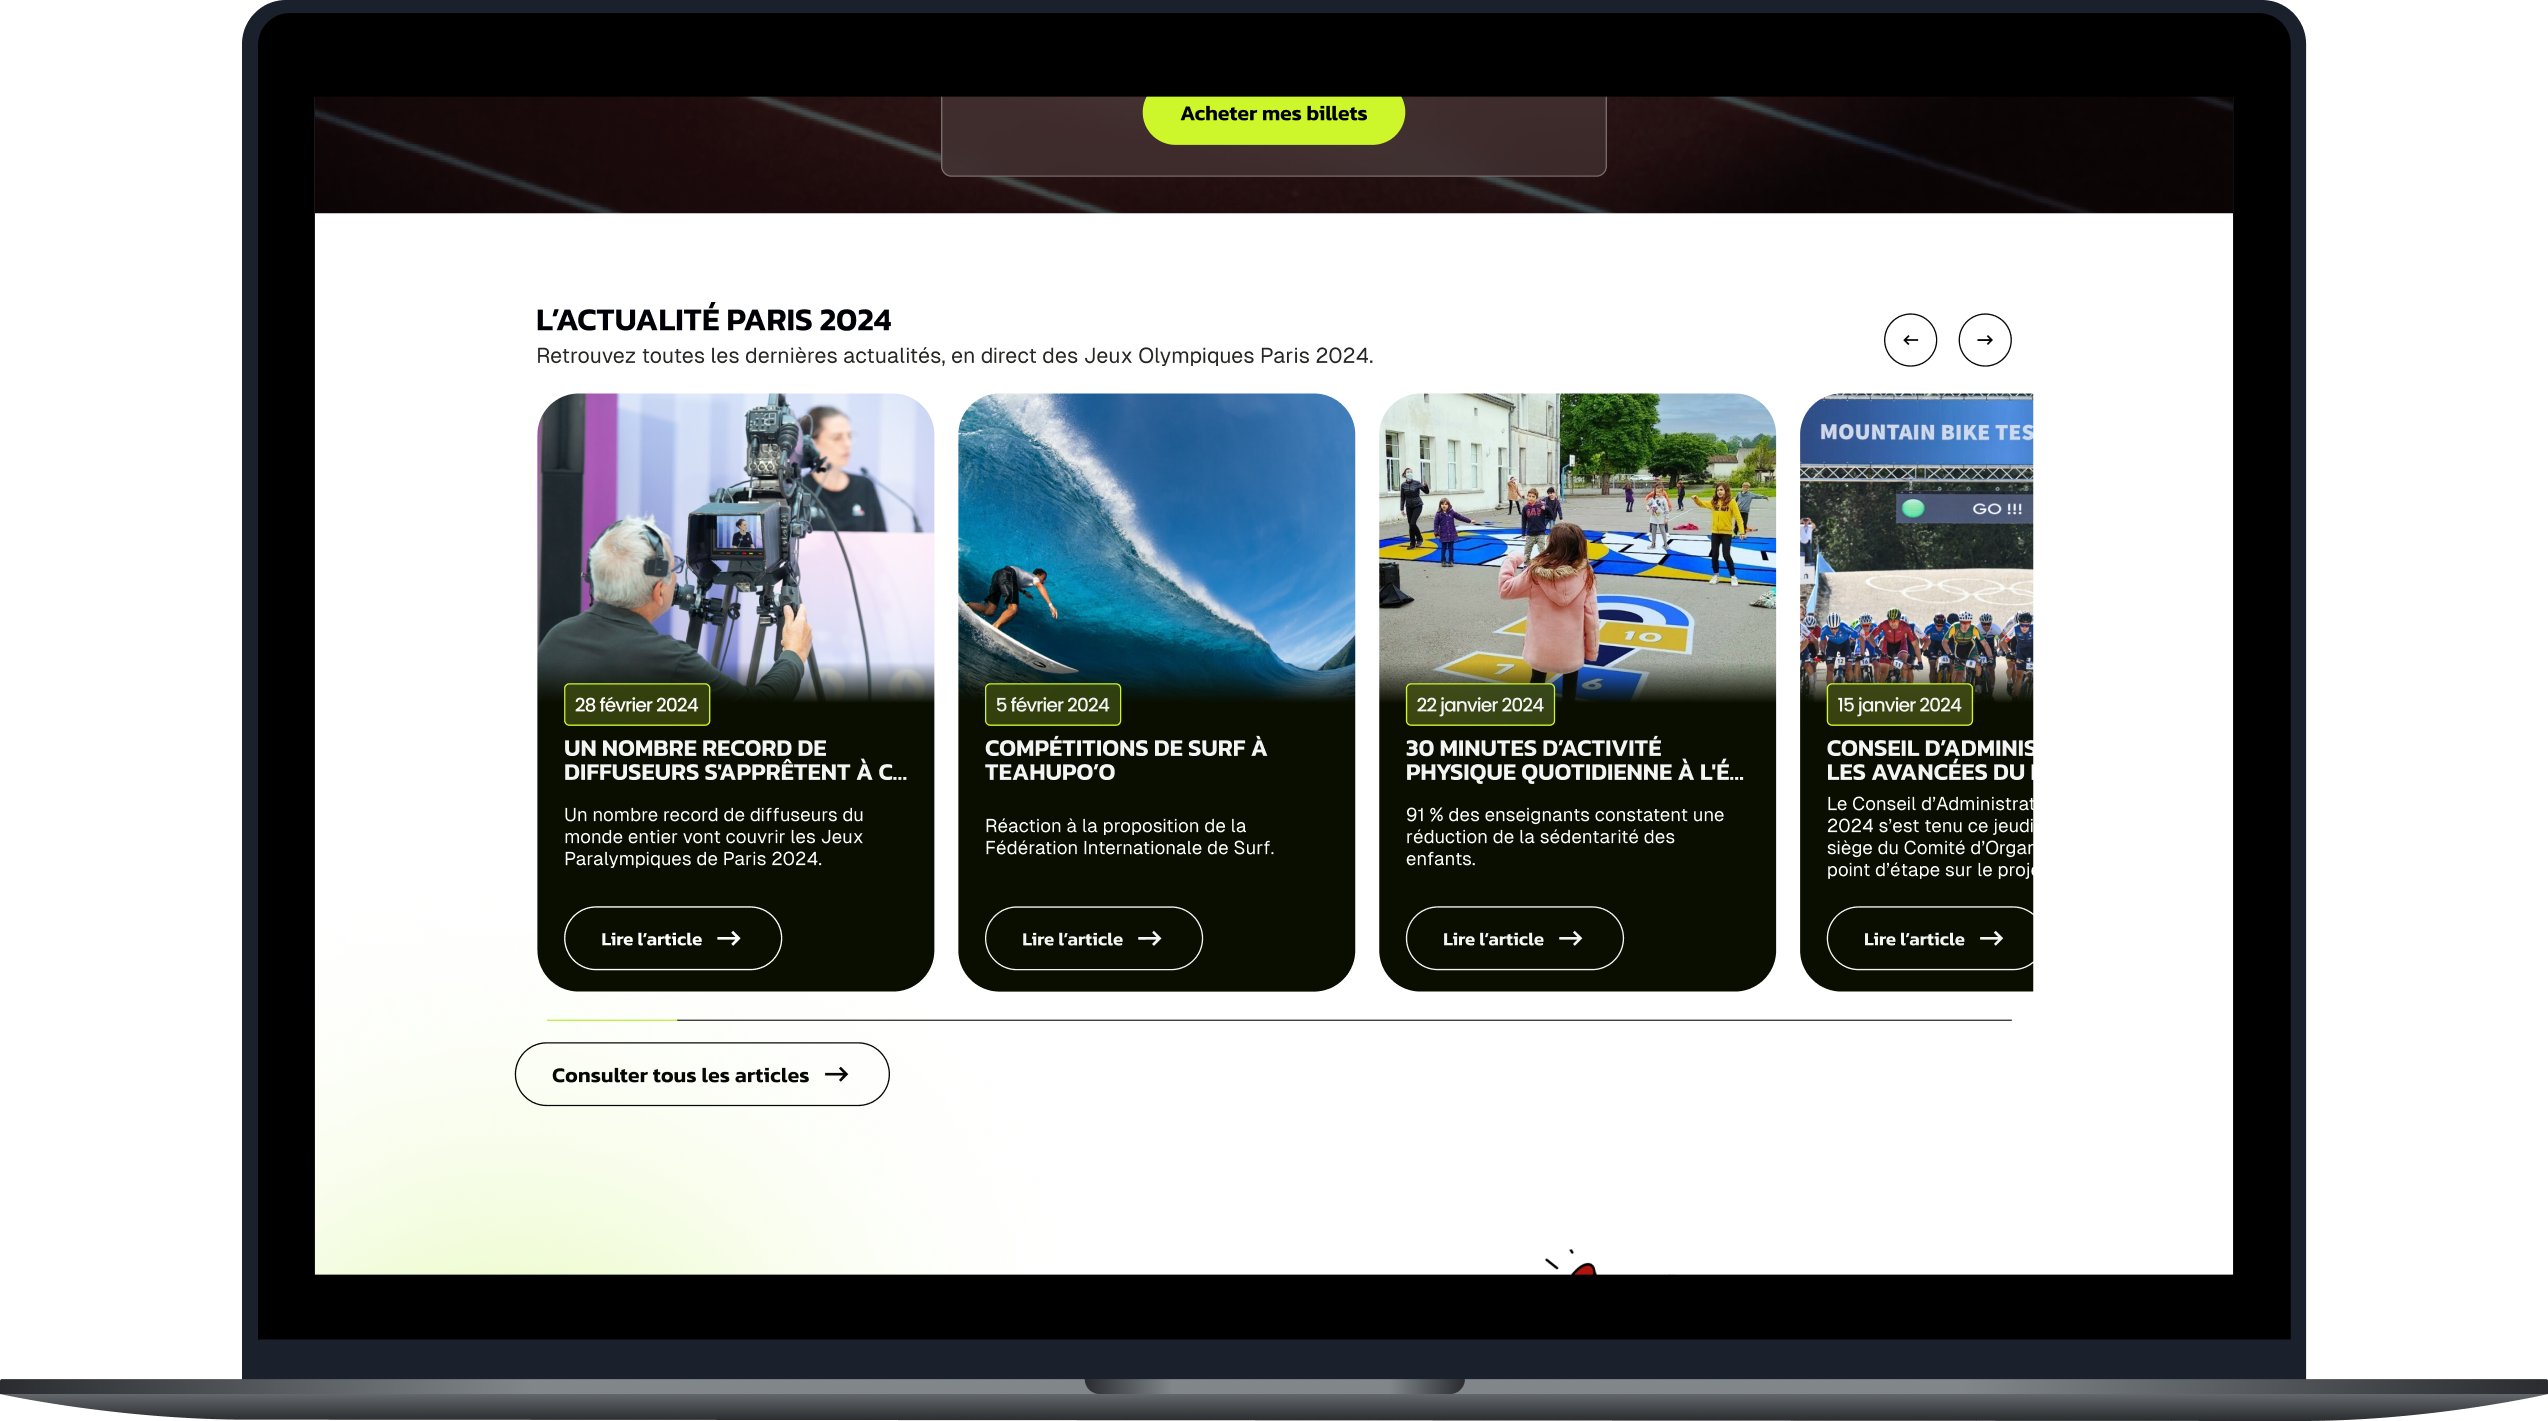Click the 28 février 2024 date tag
This screenshot has width=2548, height=1421.
[637, 705]
